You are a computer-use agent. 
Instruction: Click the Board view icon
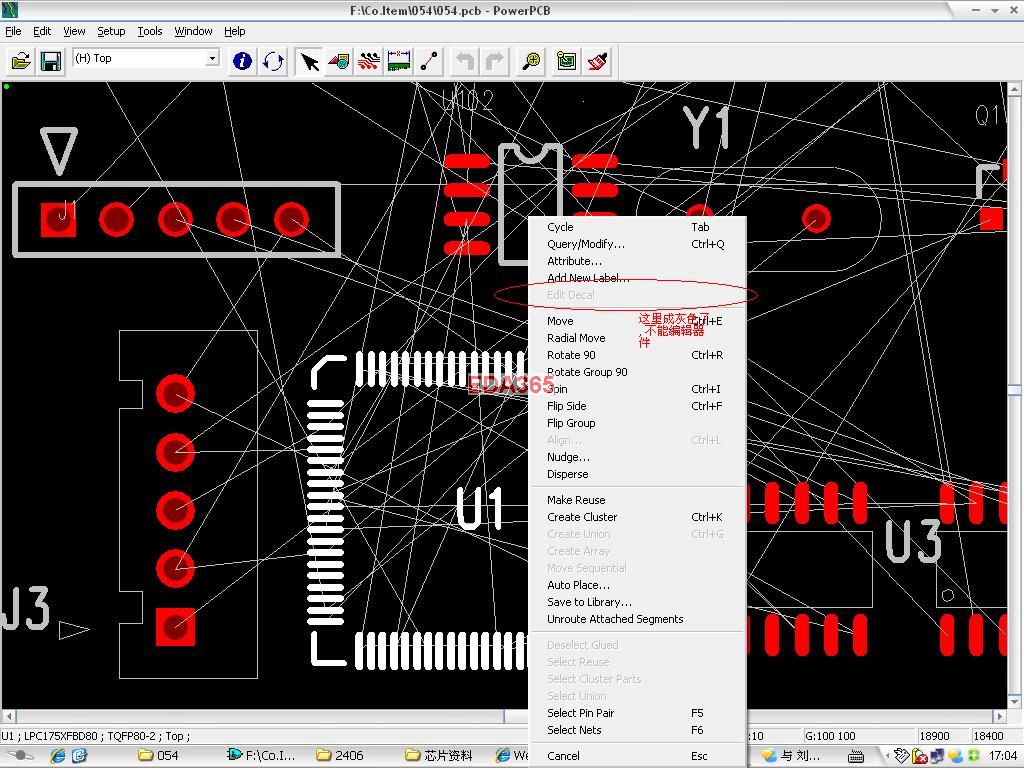tap(566, 61)
